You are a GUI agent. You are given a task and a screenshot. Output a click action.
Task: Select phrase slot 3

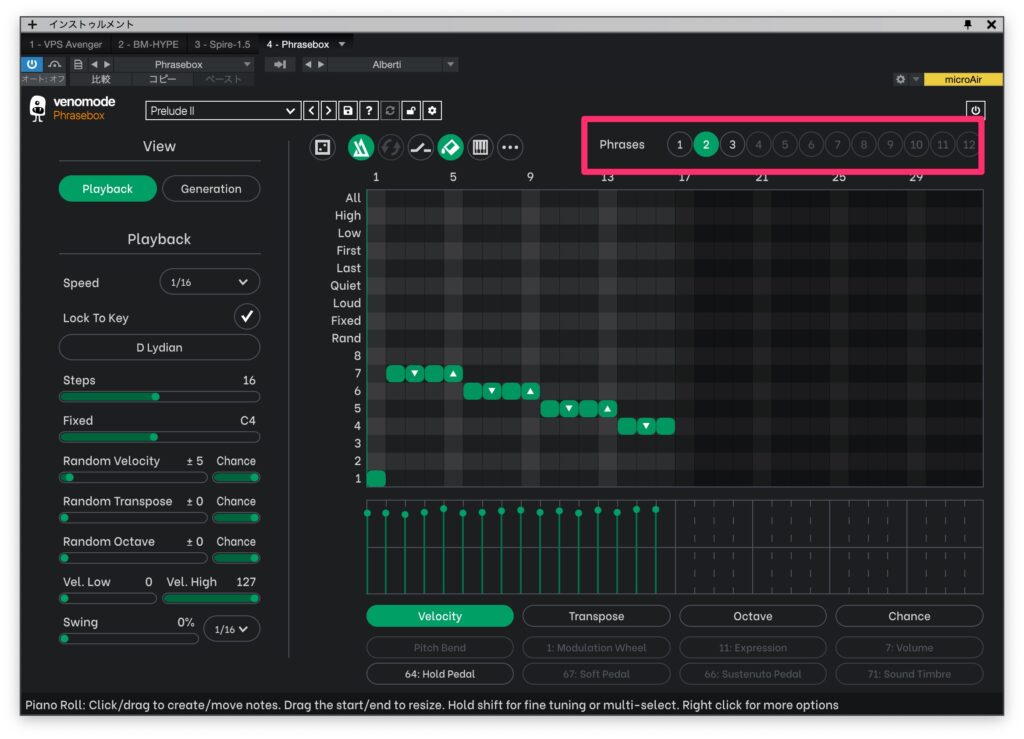point(732,145)
